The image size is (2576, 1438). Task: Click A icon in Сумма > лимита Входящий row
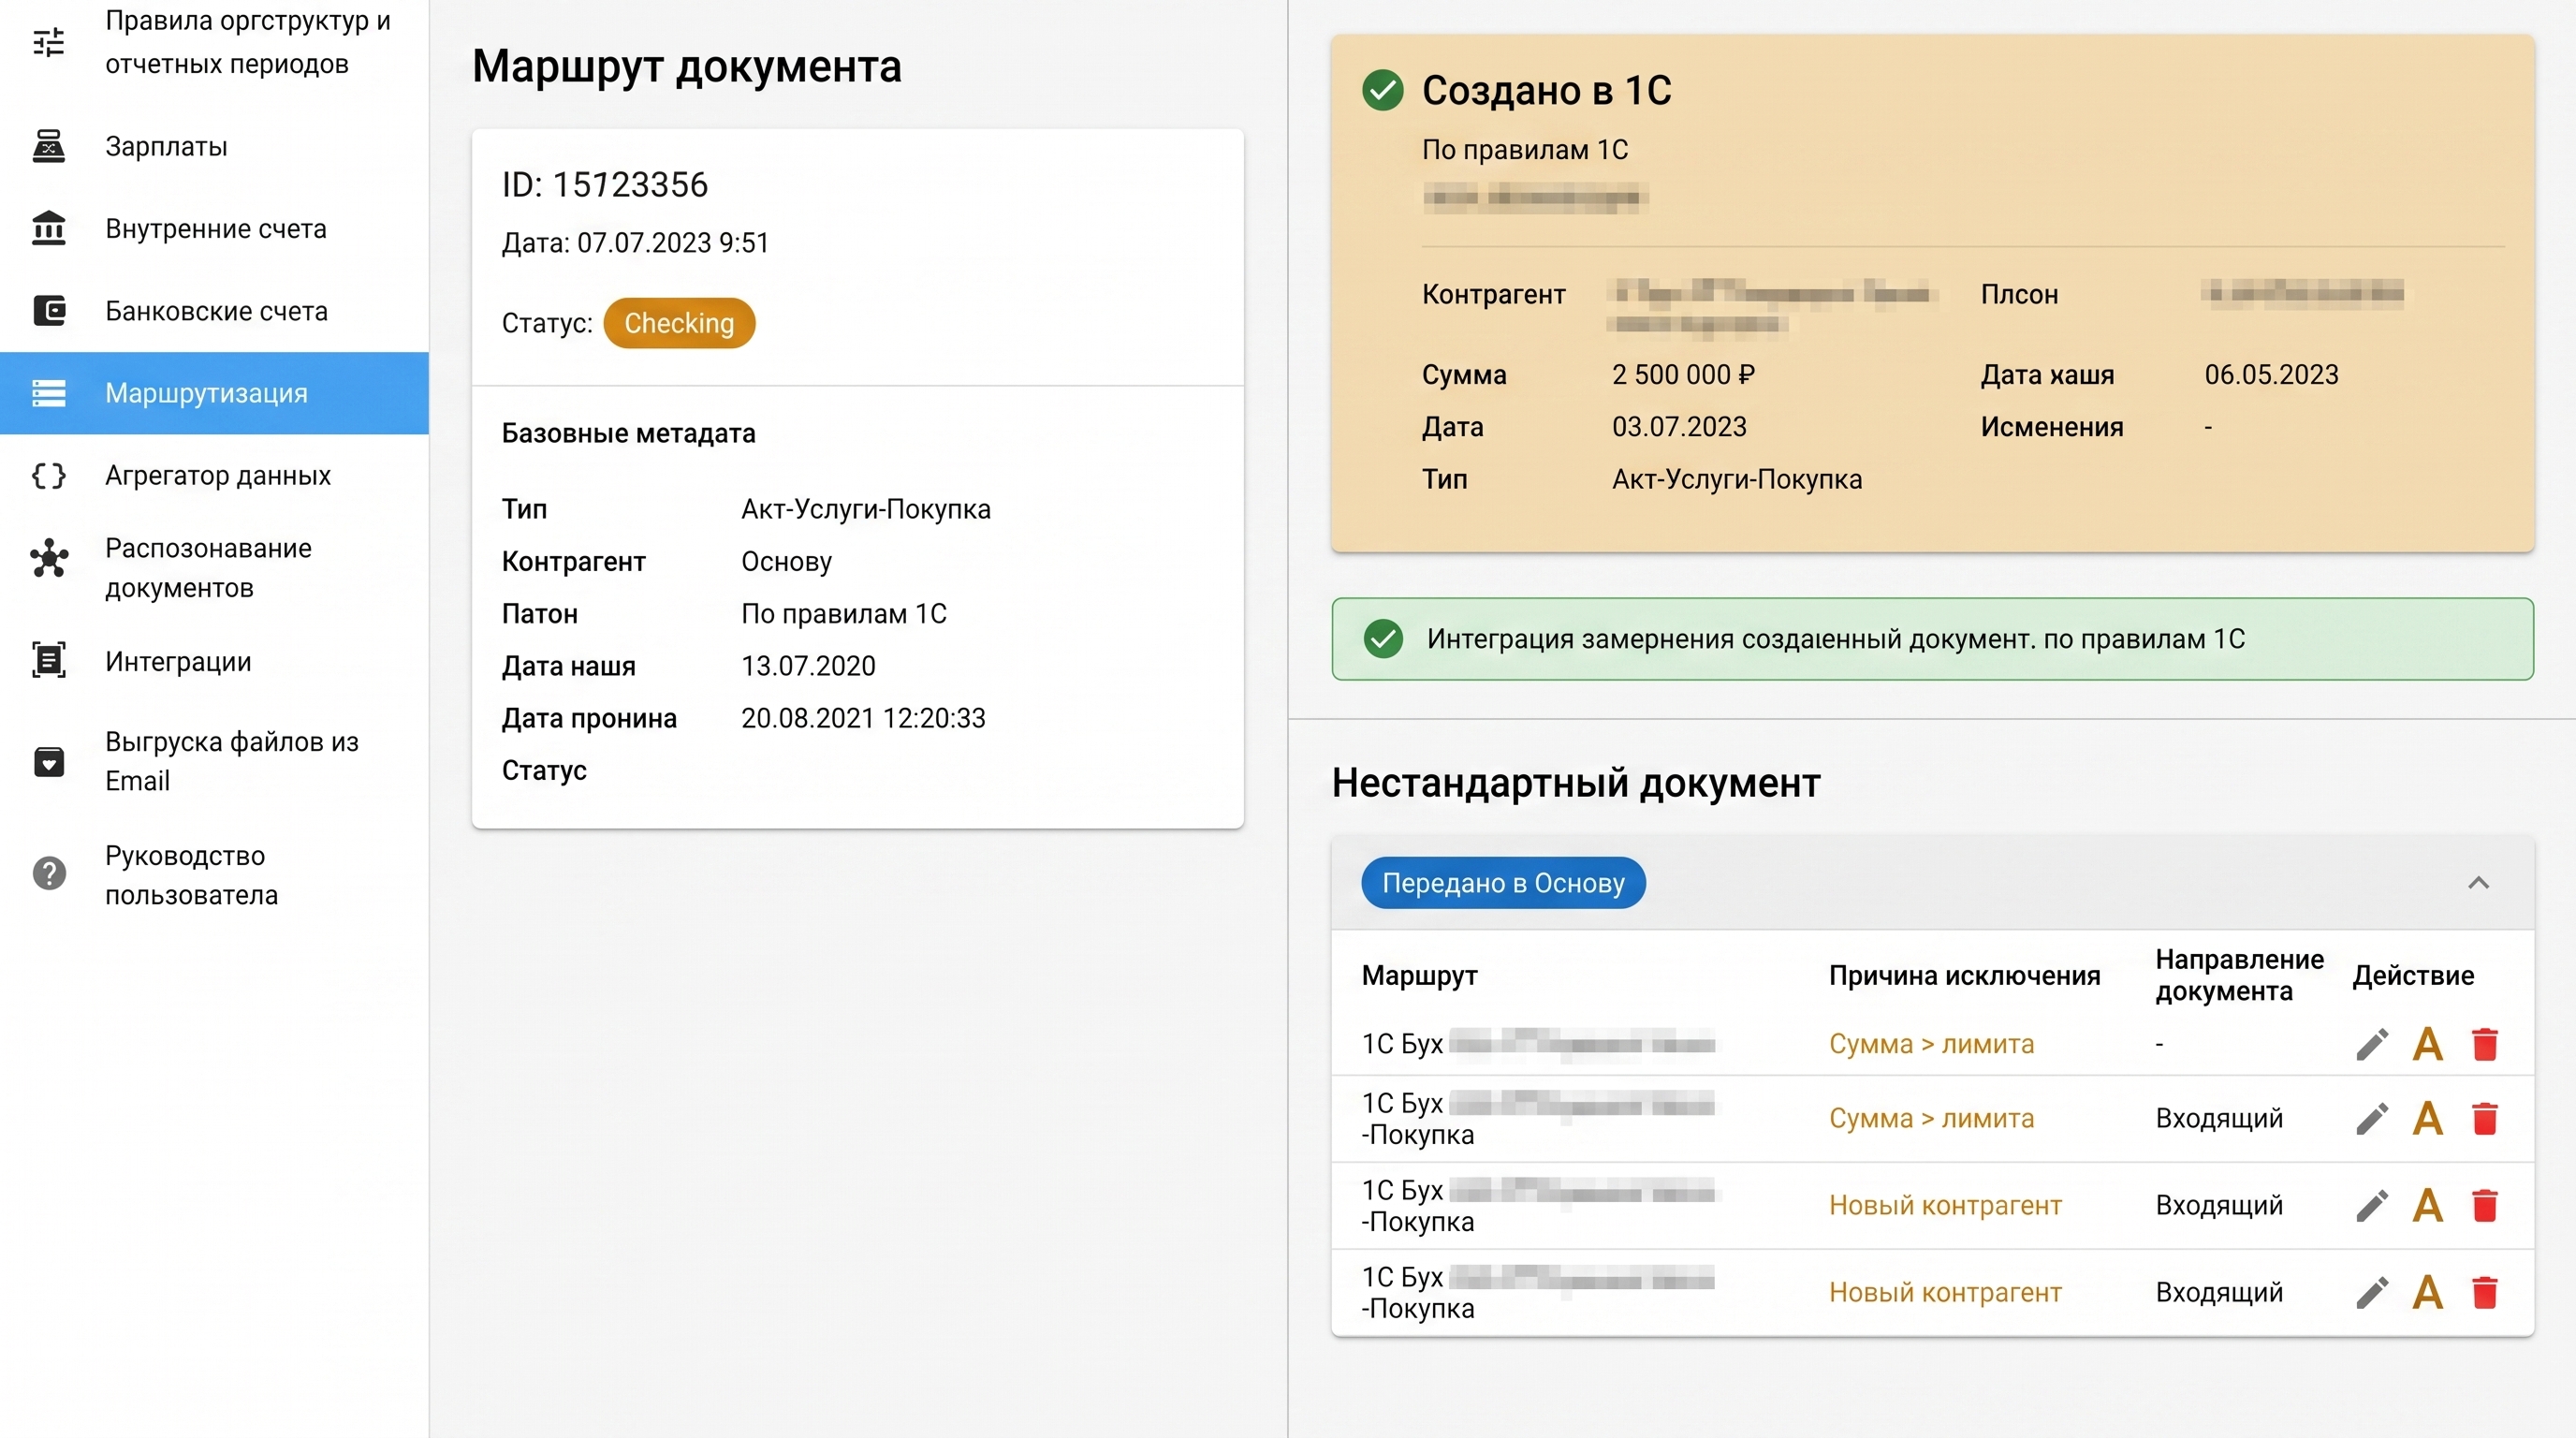click(x=2427, y=1118)
